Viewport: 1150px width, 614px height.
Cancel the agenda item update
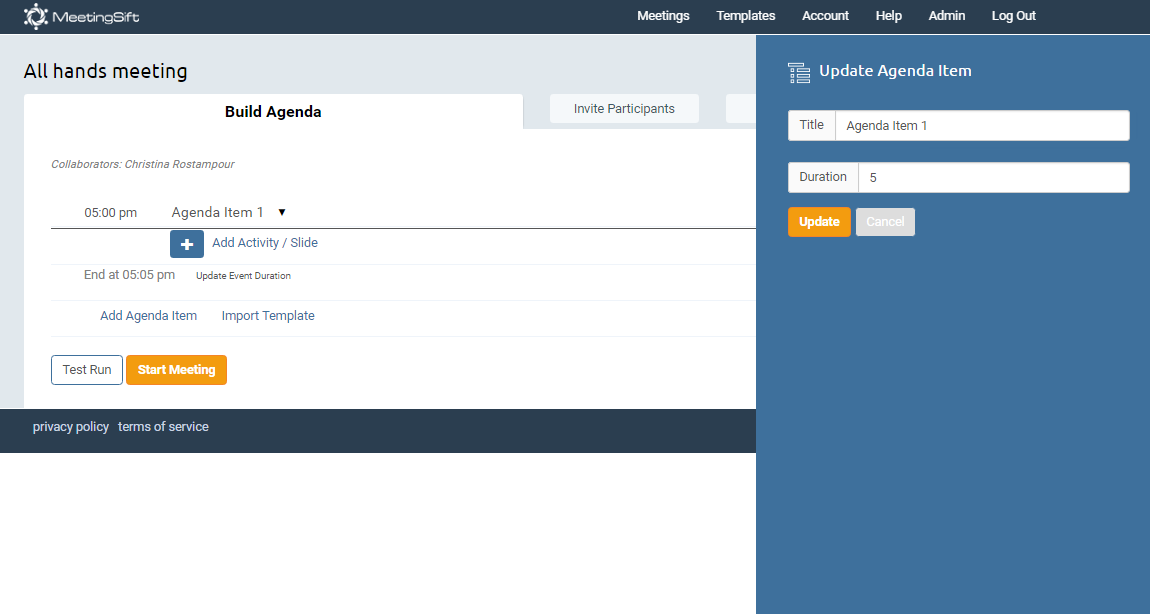coord(884,222)
